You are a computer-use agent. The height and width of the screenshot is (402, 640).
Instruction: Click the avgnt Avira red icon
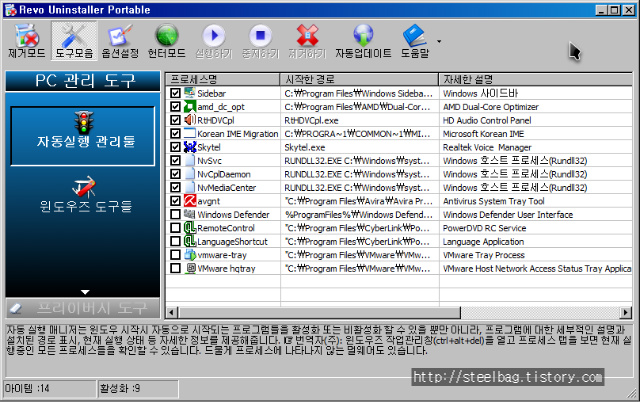click(190, 200)
